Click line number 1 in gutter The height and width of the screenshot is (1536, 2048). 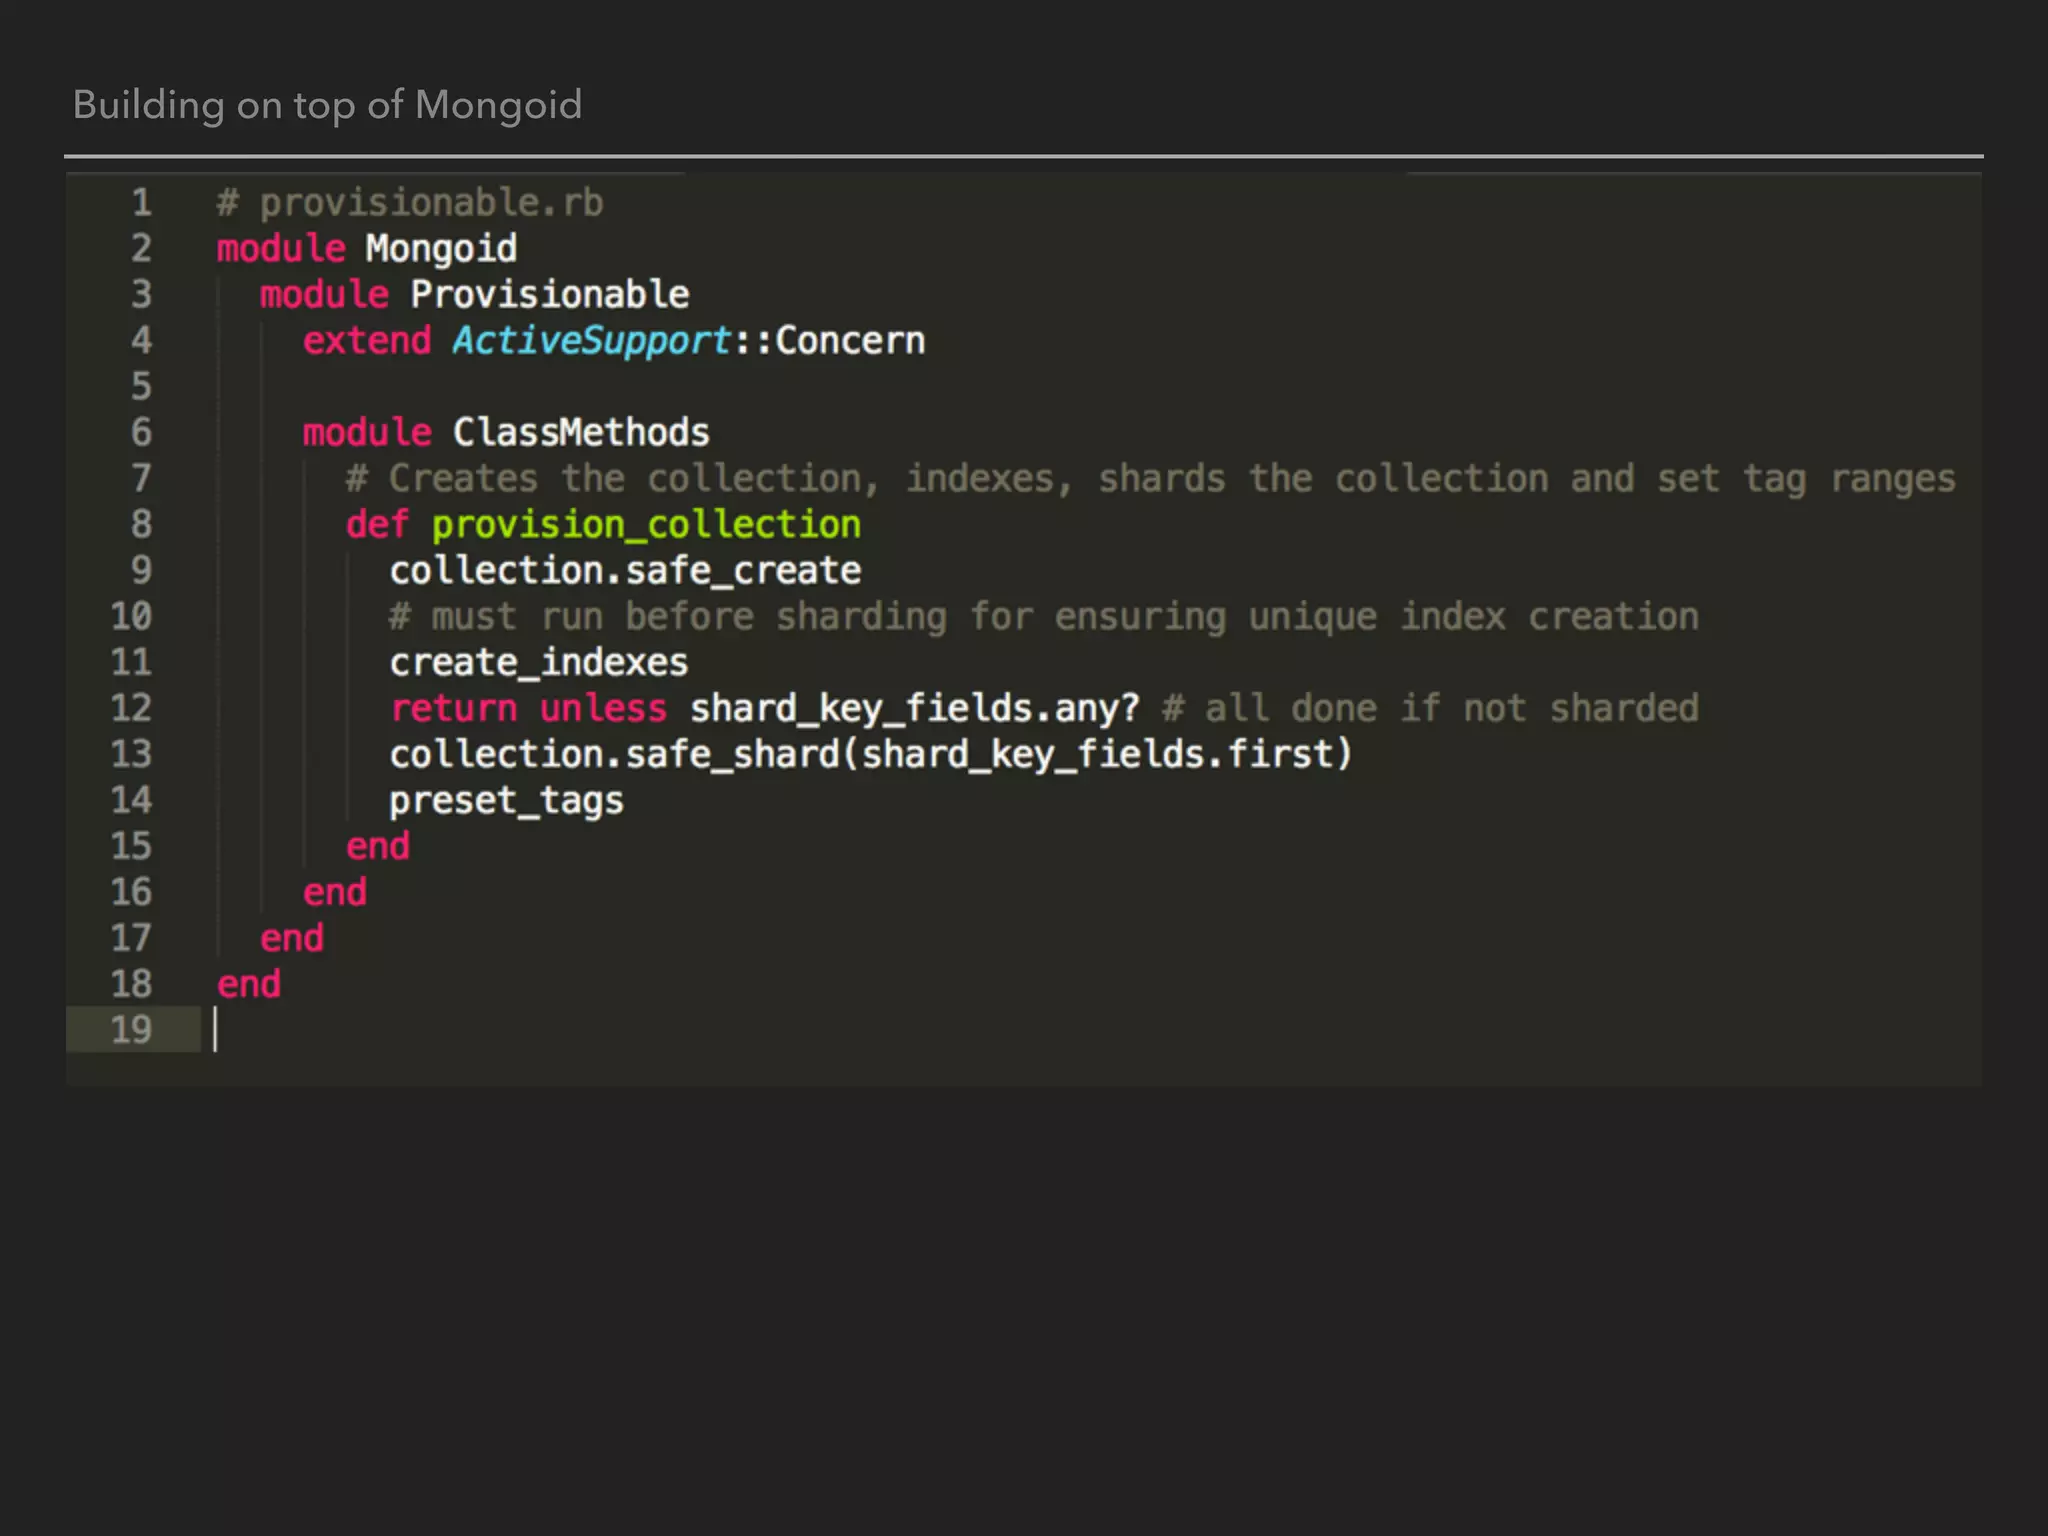[141, 203]
